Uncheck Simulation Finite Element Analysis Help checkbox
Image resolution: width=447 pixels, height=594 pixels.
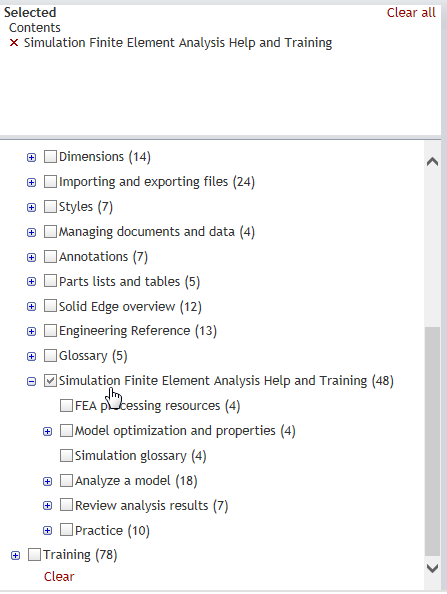coord(50,380)
